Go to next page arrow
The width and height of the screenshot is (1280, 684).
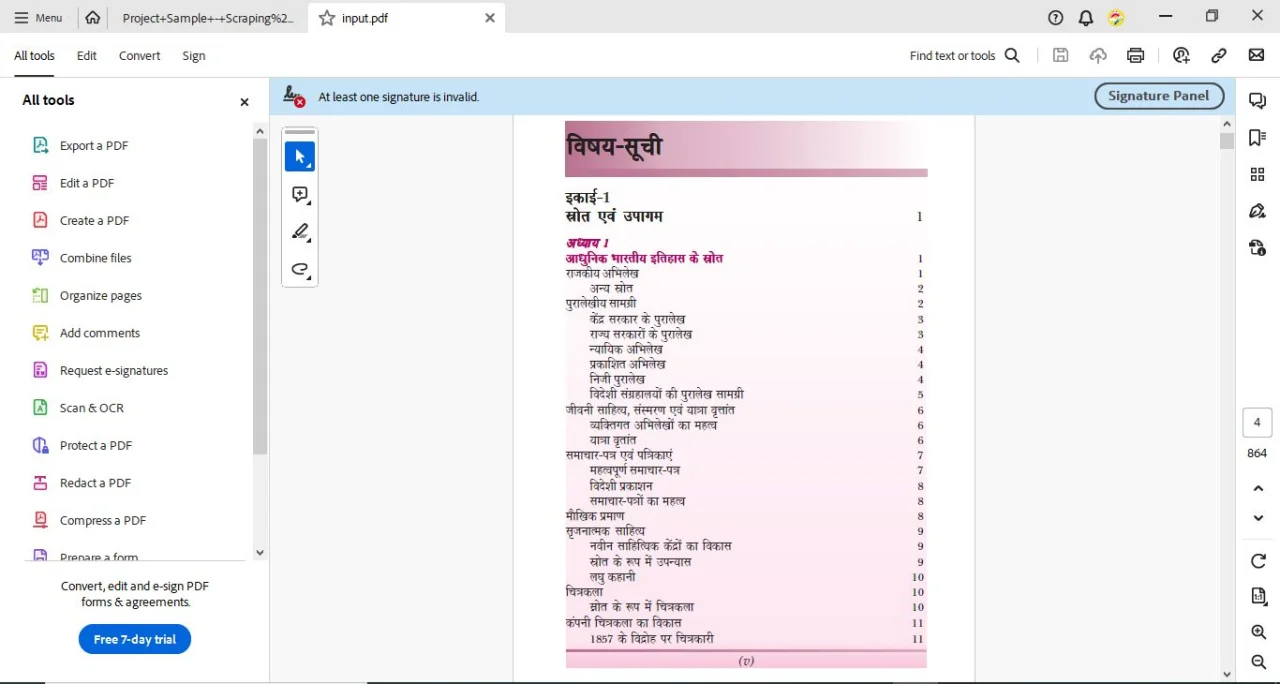[1258, 518]
